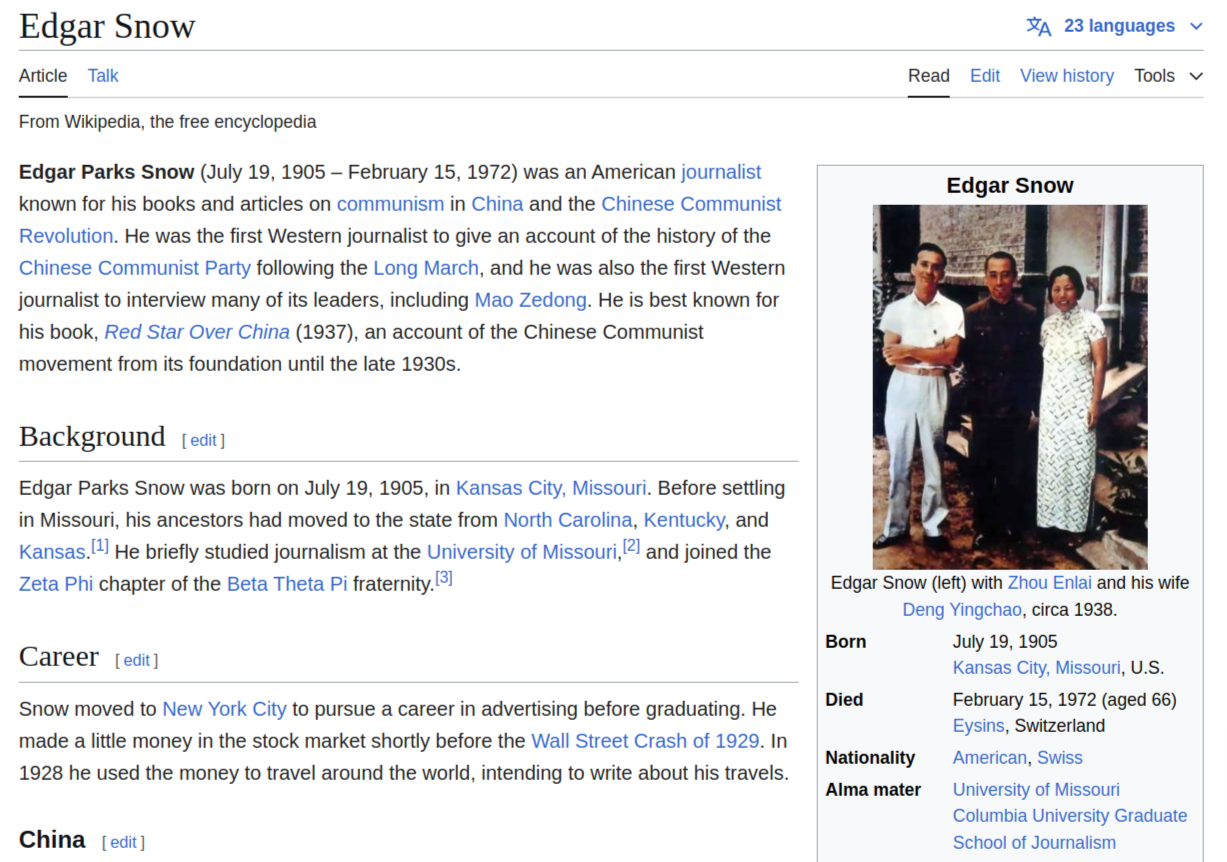Viewport: 1227px width, 862px height.
Task: Enlarge the Edgar Snow infobox photo
Action: [x=1010, y=387]
